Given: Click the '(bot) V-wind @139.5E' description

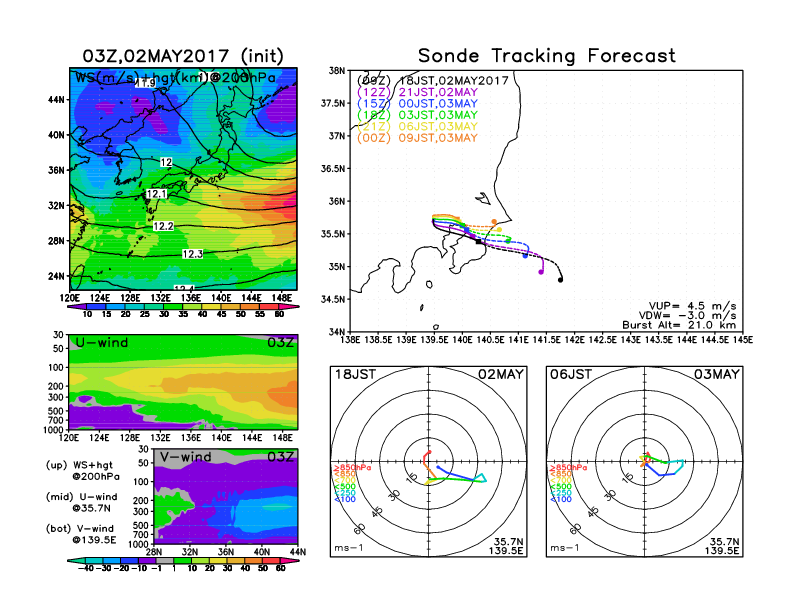Looking at the screenshot, I should pos(81,534).
